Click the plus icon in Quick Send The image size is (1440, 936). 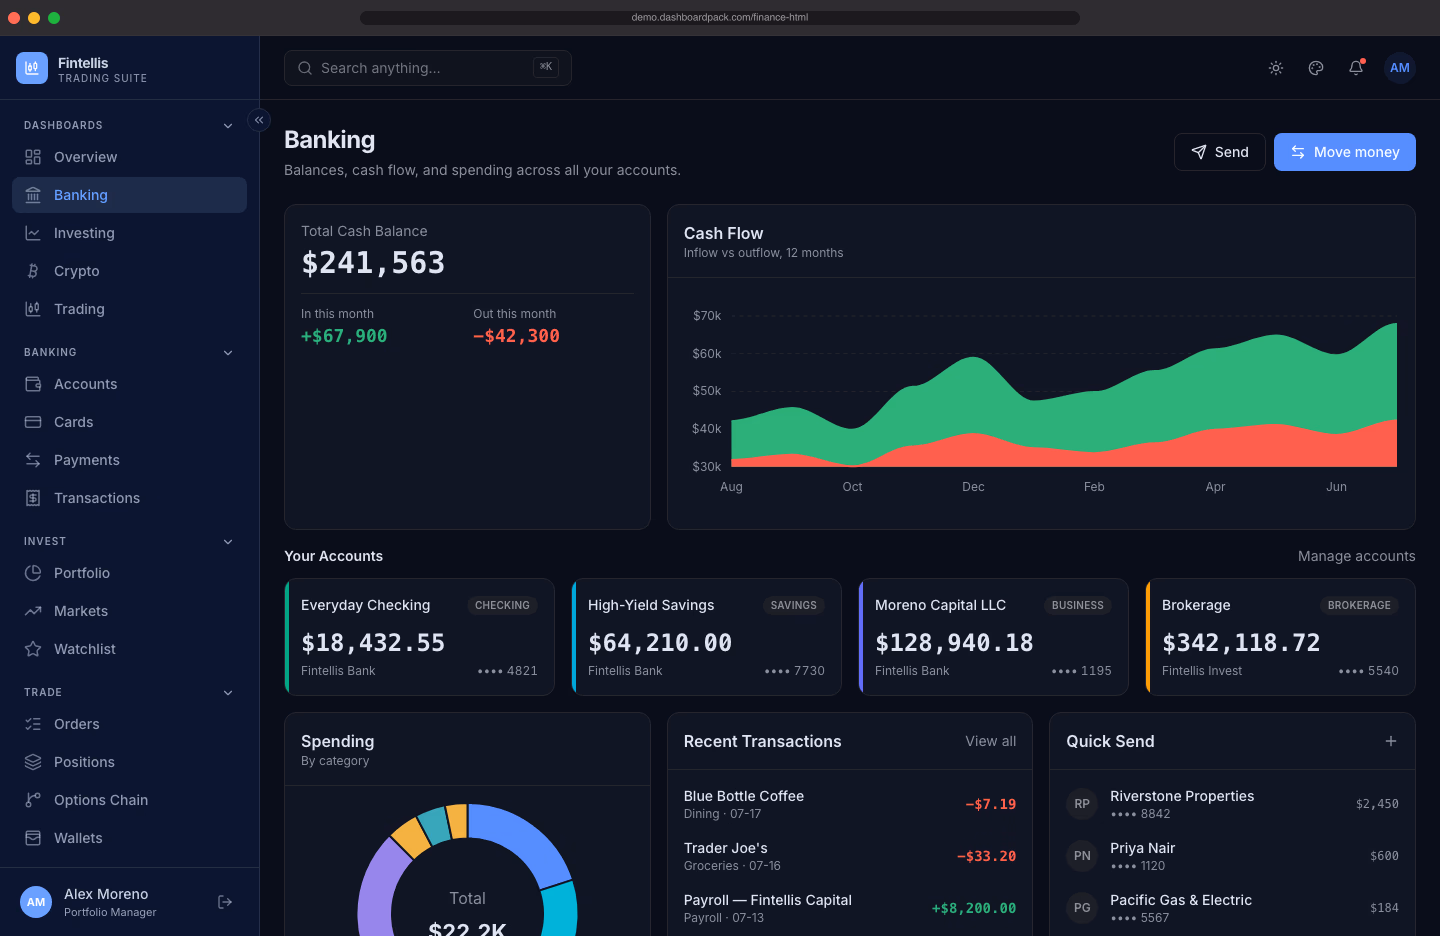[1391, 741]
